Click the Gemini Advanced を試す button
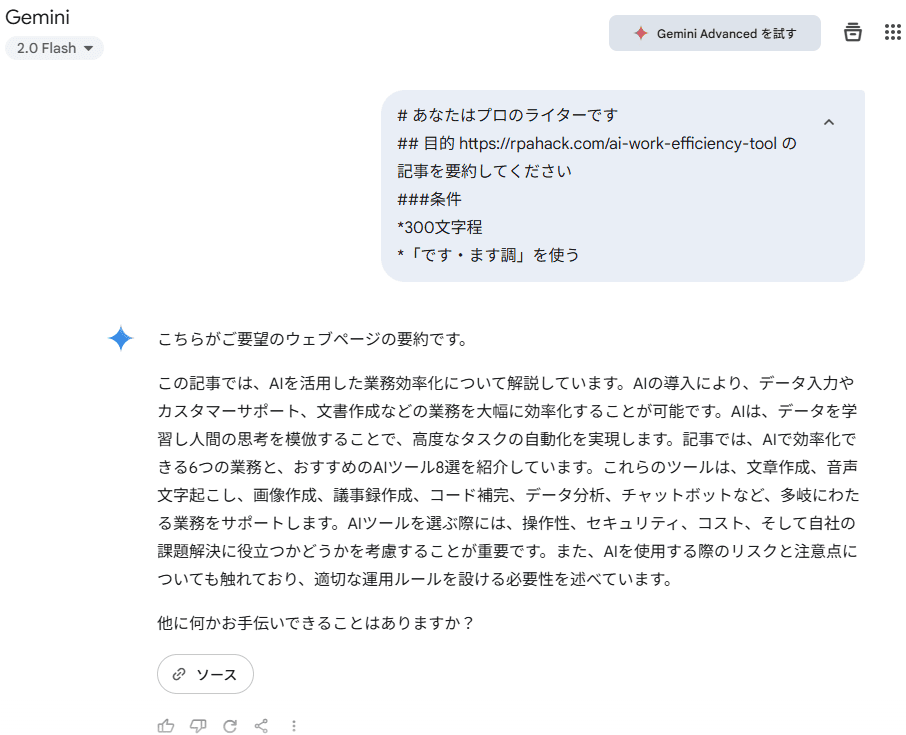This screenshot has height=735, width=906. coord(715,33)
